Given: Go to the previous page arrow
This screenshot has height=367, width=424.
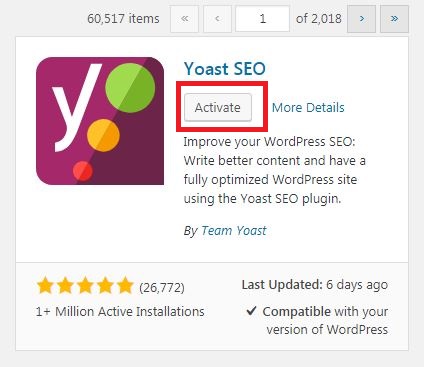Looking at the screenshot, I should (x=217, y=19).
